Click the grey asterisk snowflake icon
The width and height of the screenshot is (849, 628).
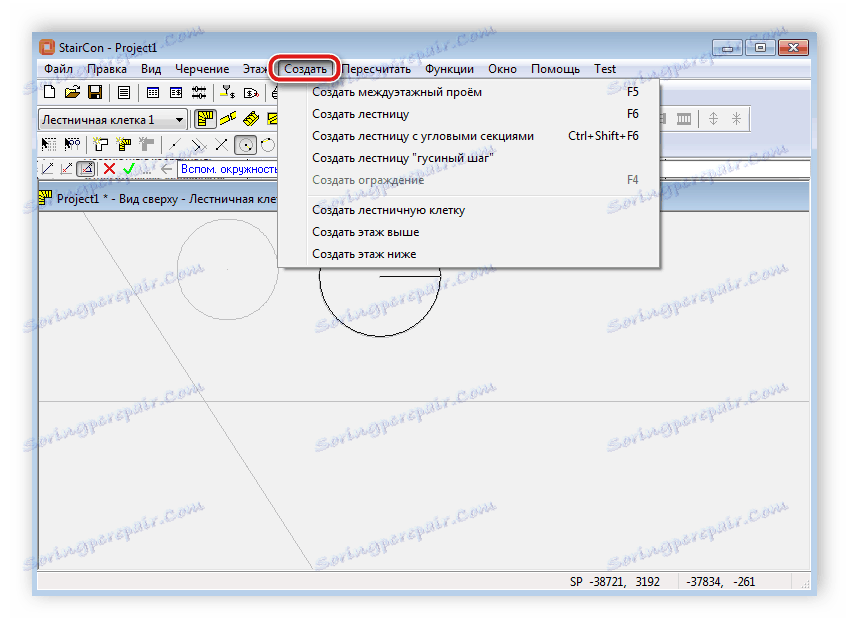tap(736, 119)
